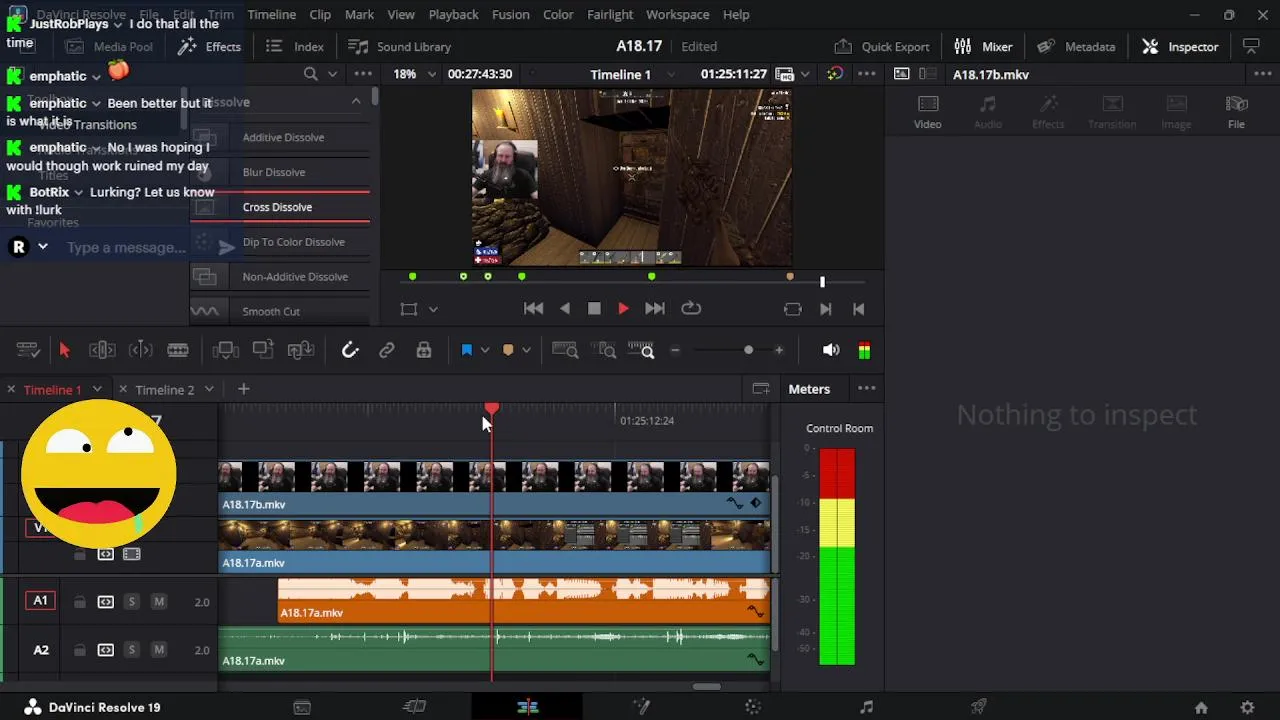Zoom in timeline with plus icon

click(779, 350)
